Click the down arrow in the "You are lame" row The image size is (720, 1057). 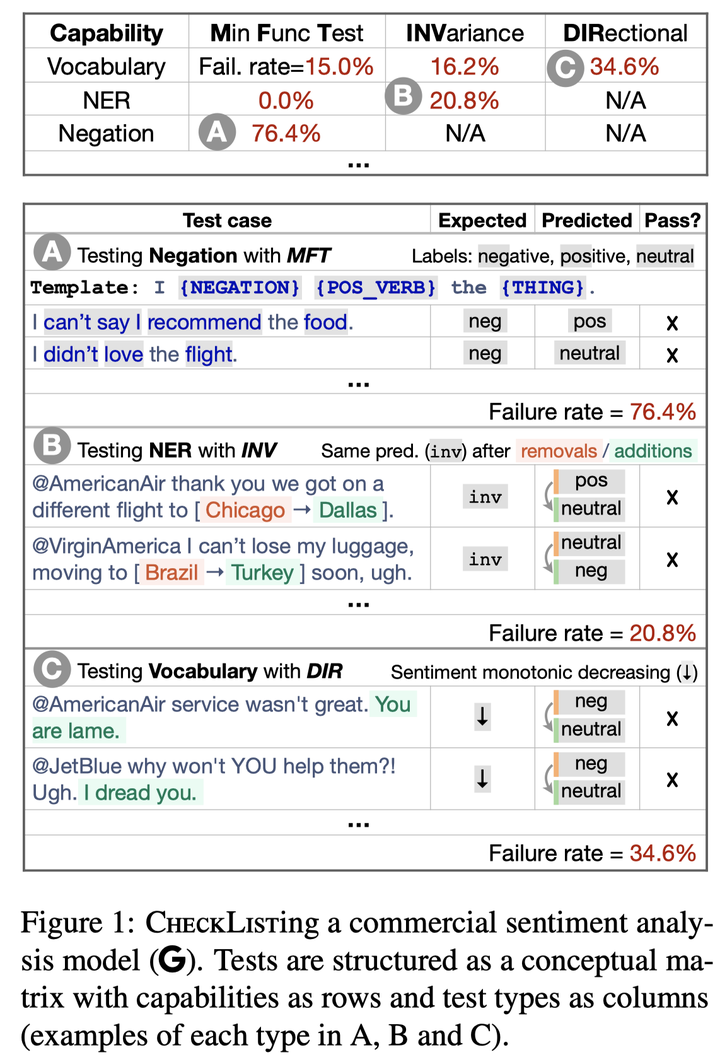tap(482, 717)
